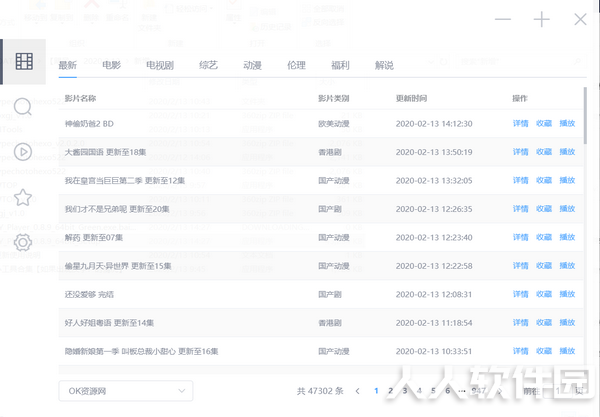The image size is (600, 417).
Task: Go to page 3
Action: point(405,391)
